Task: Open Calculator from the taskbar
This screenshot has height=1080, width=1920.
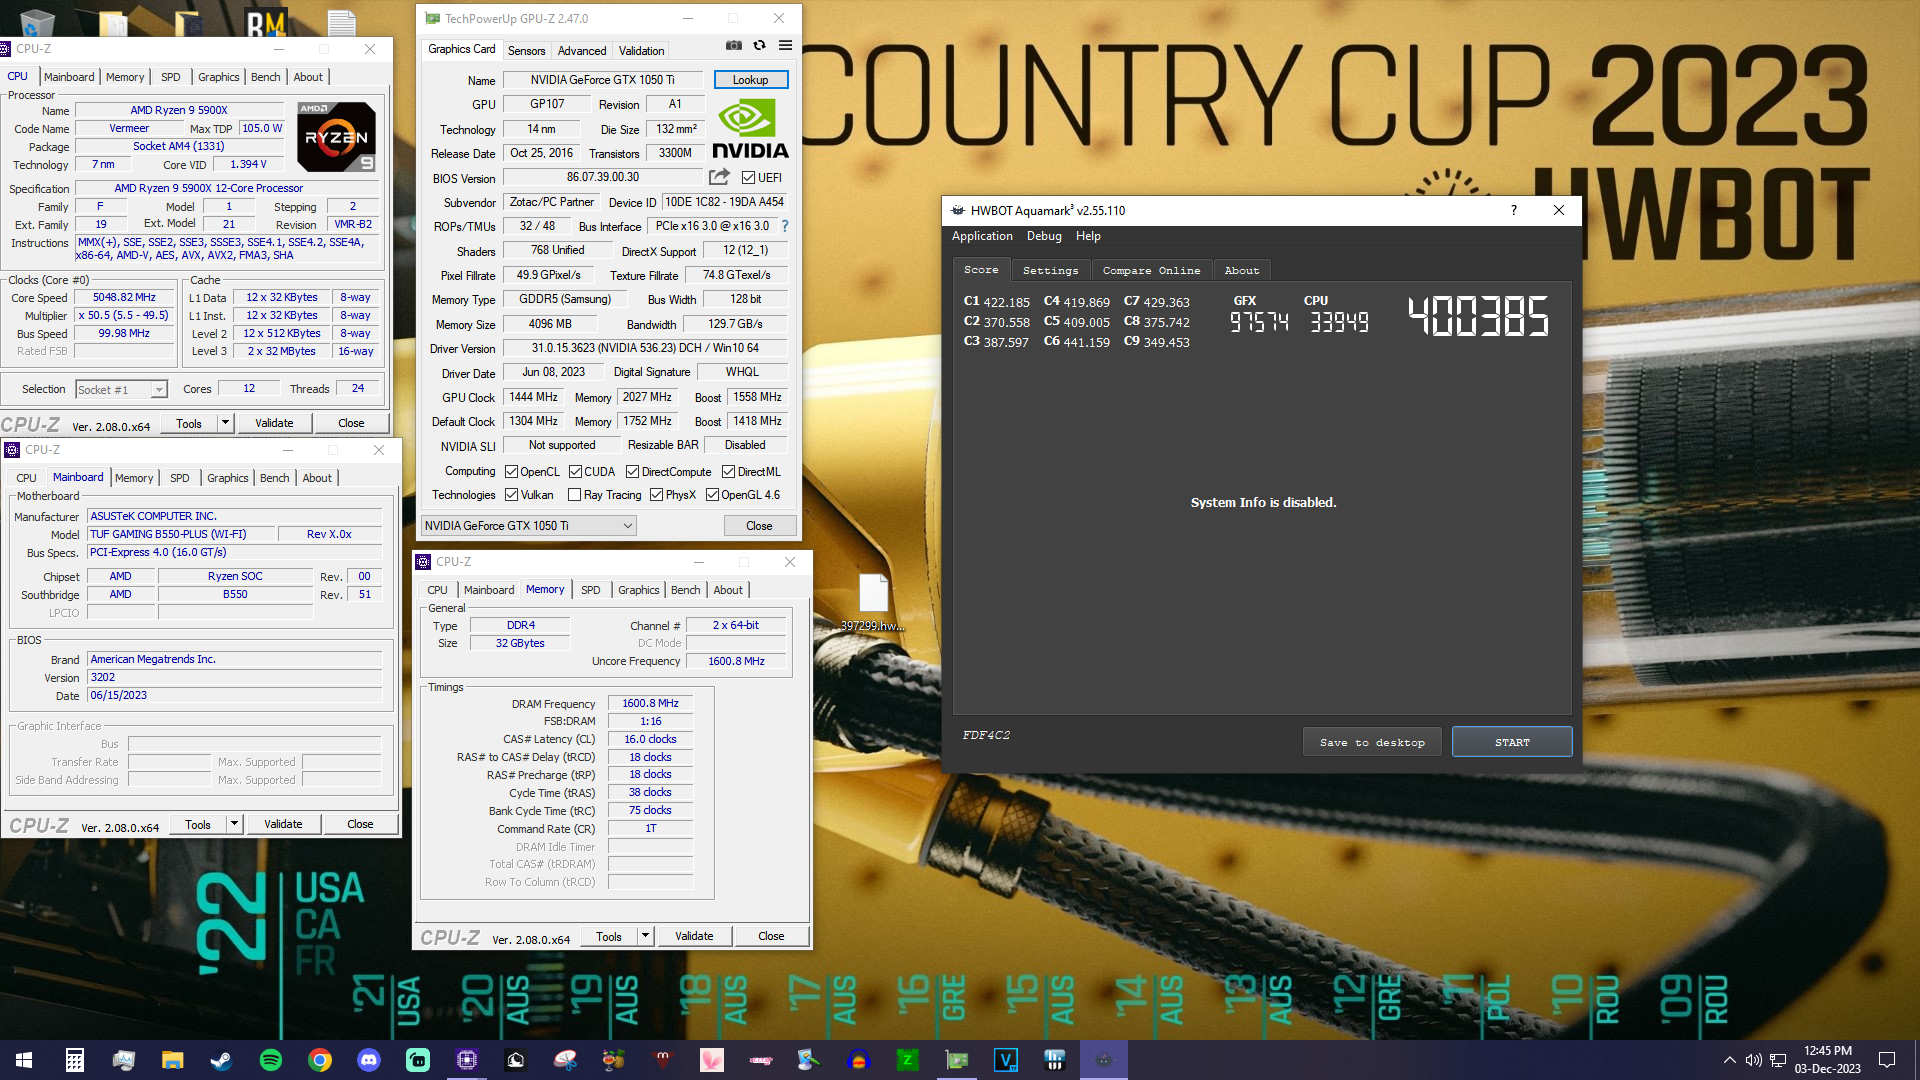Action: 74,1060
